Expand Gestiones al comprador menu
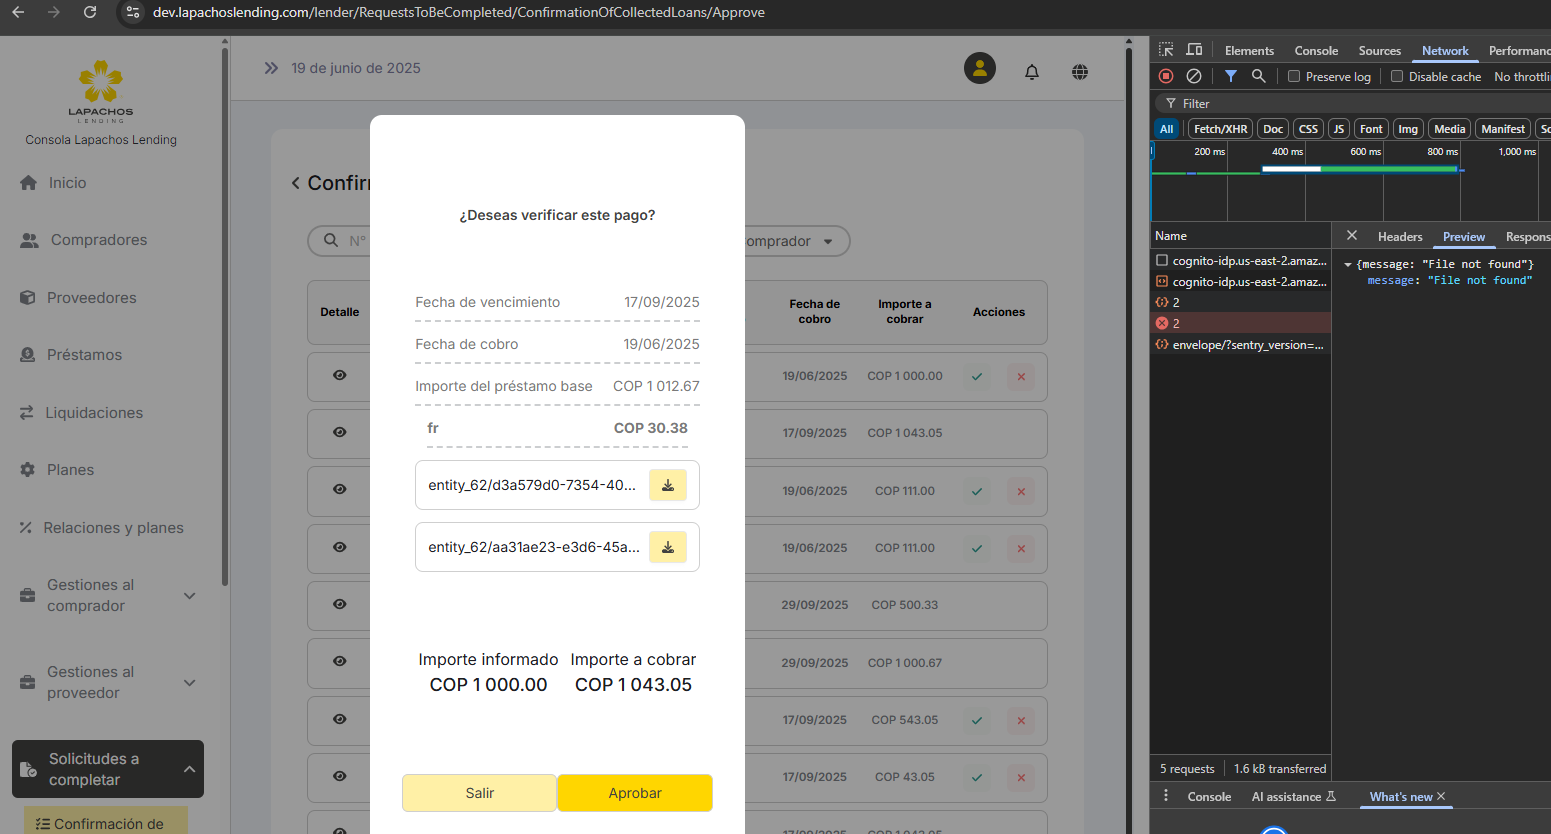Screen dimensions: 1551x834 (x=189, y=596)
